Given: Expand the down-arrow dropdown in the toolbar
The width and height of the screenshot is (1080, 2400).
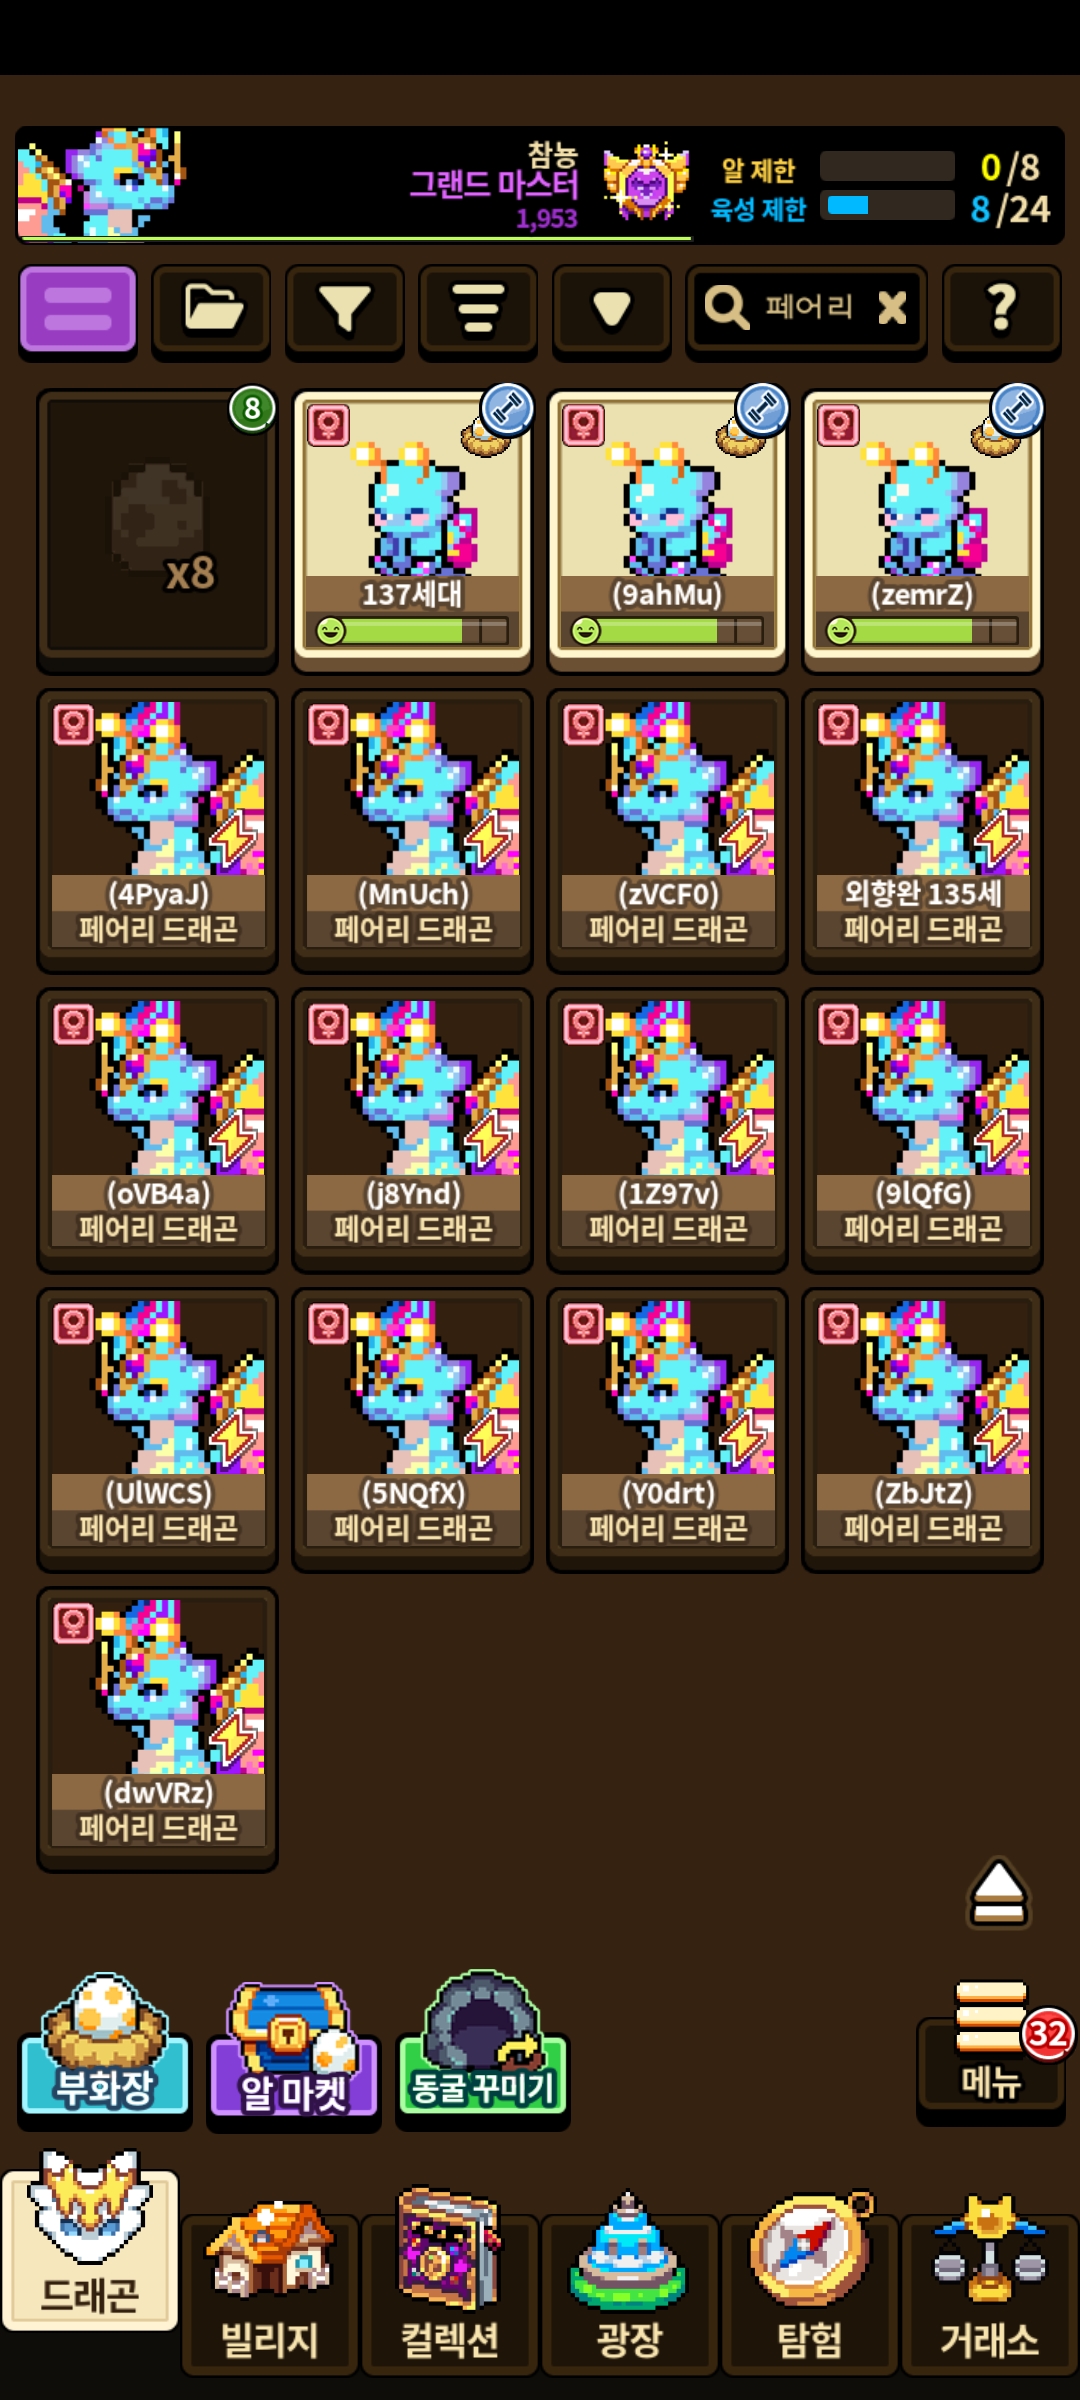Looking at the screenshot, I should (x=611, y=309).
